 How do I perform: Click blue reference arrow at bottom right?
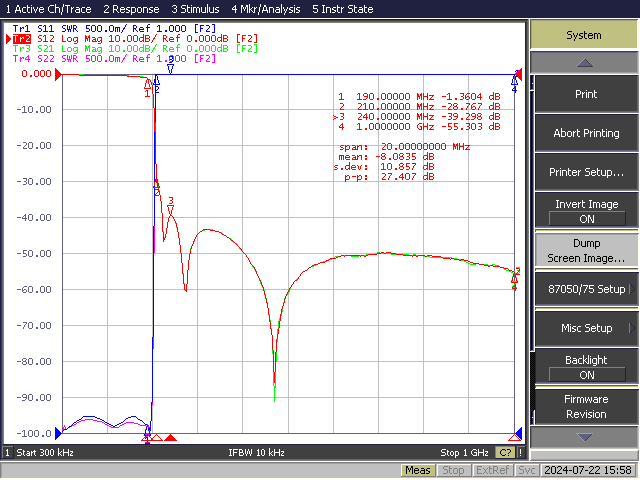click(x=519, y=433)
